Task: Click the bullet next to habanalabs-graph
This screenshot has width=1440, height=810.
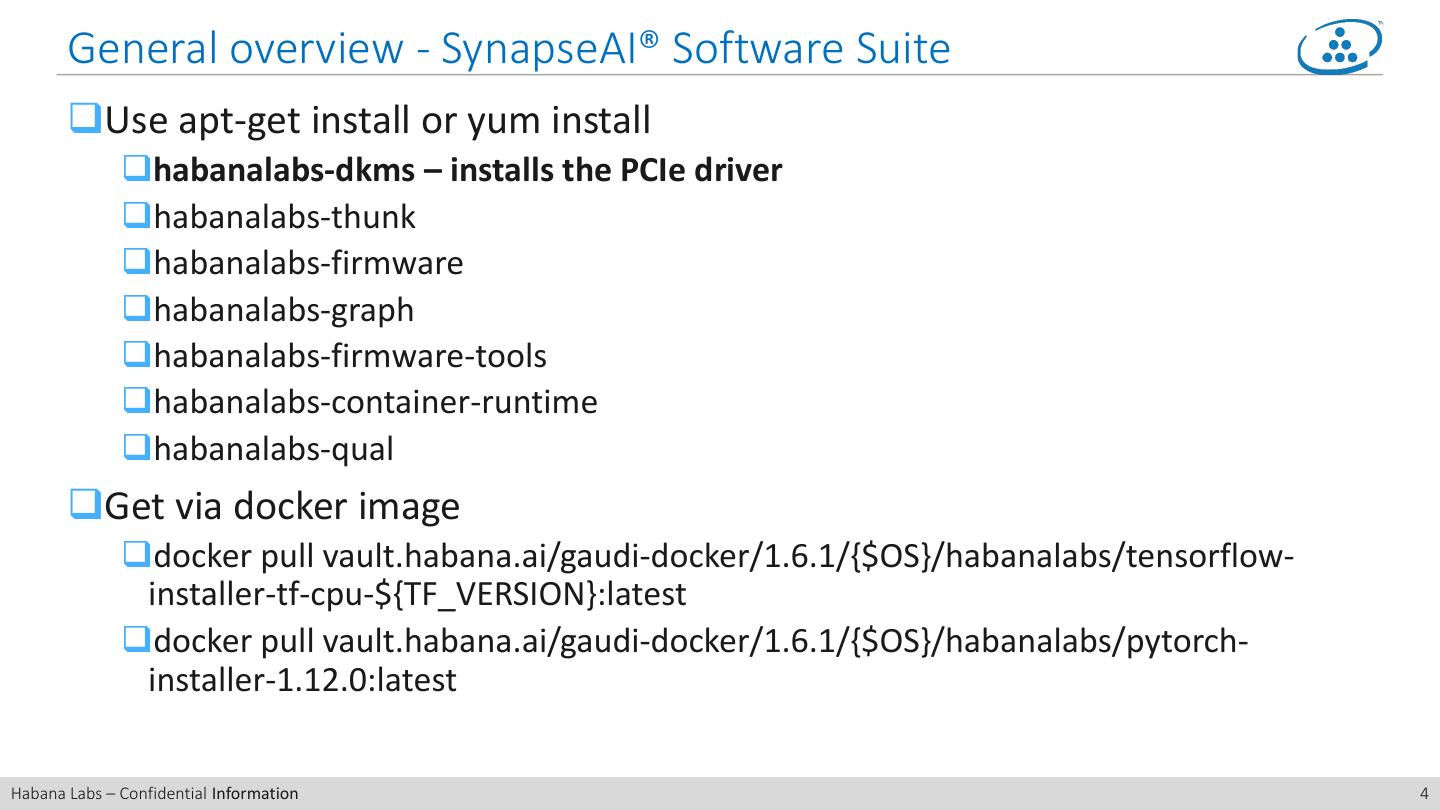Action: click(137, 308)
